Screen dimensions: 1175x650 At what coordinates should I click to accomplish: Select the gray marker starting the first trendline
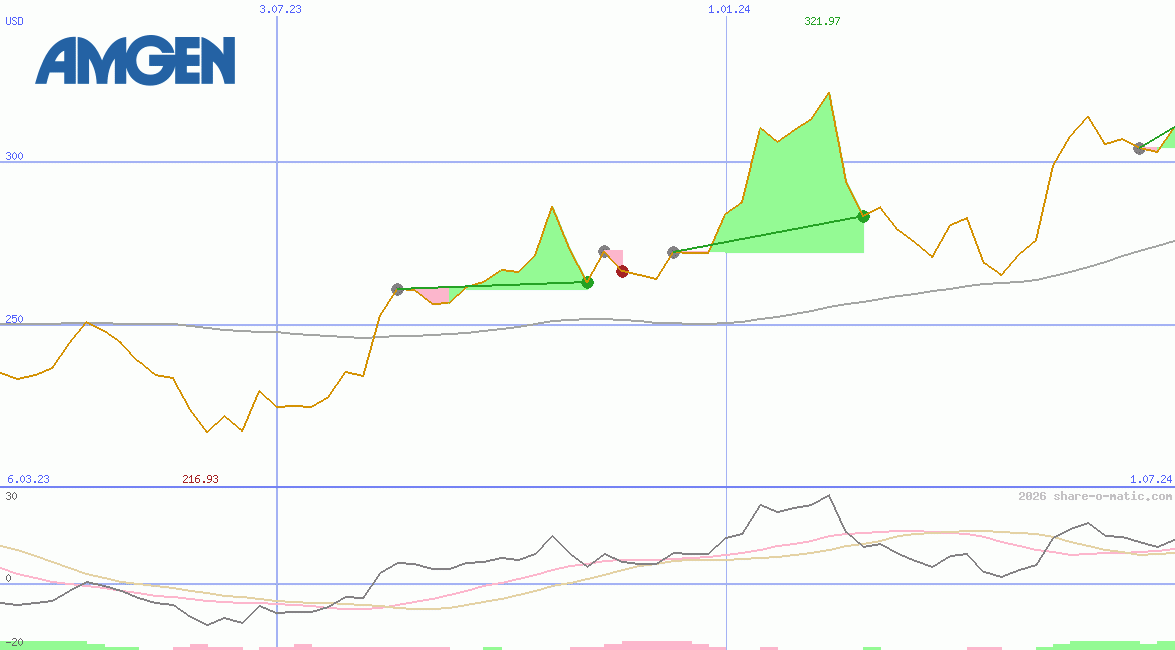pos(397,288)
